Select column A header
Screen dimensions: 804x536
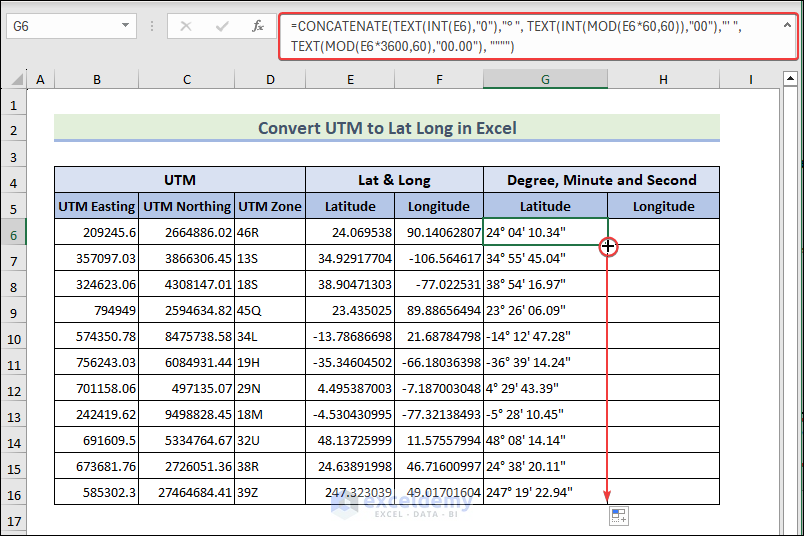[40, 80]
